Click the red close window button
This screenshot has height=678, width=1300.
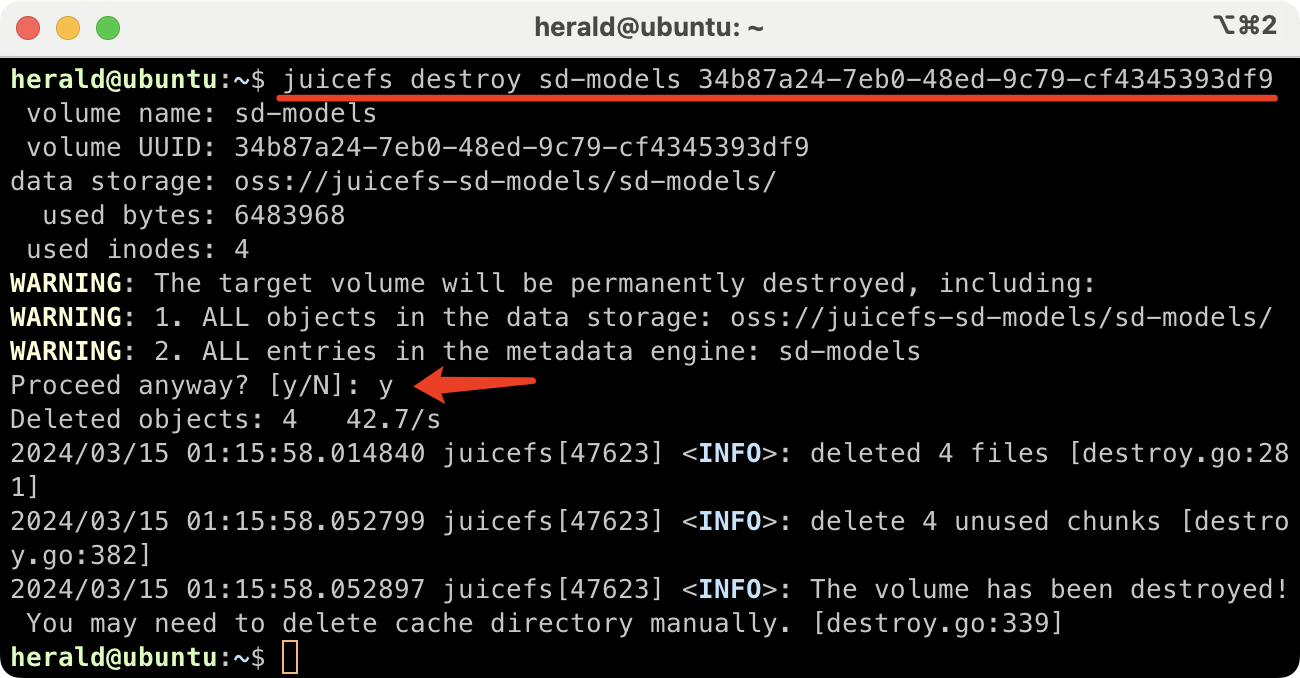coord(28,28)
